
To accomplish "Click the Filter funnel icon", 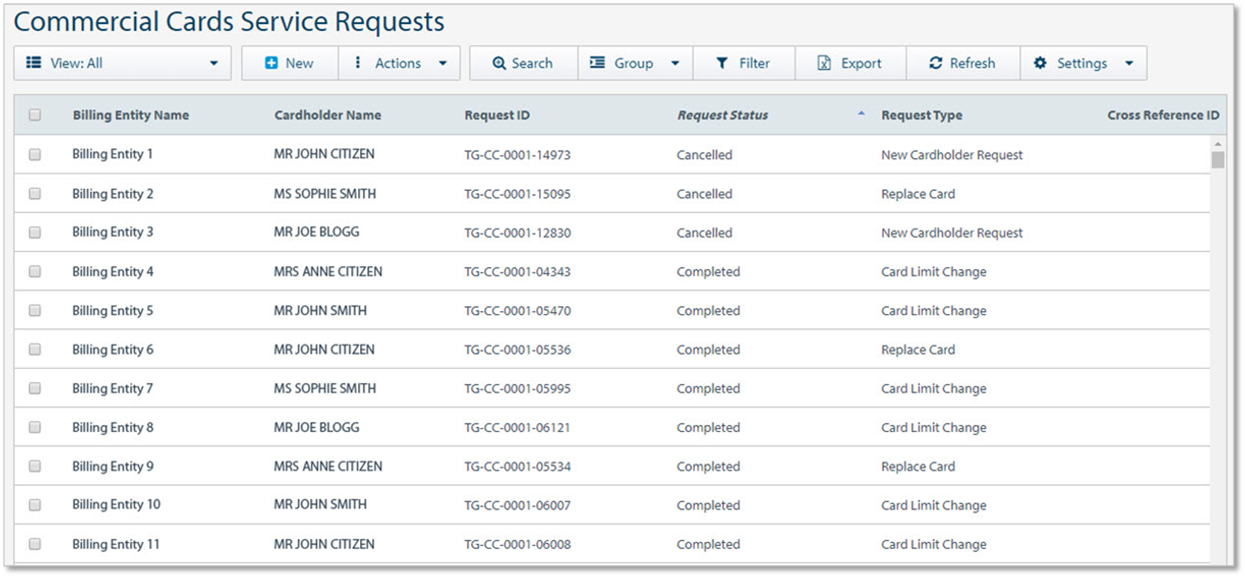I will pyautogui.click(x=723, y=62).
